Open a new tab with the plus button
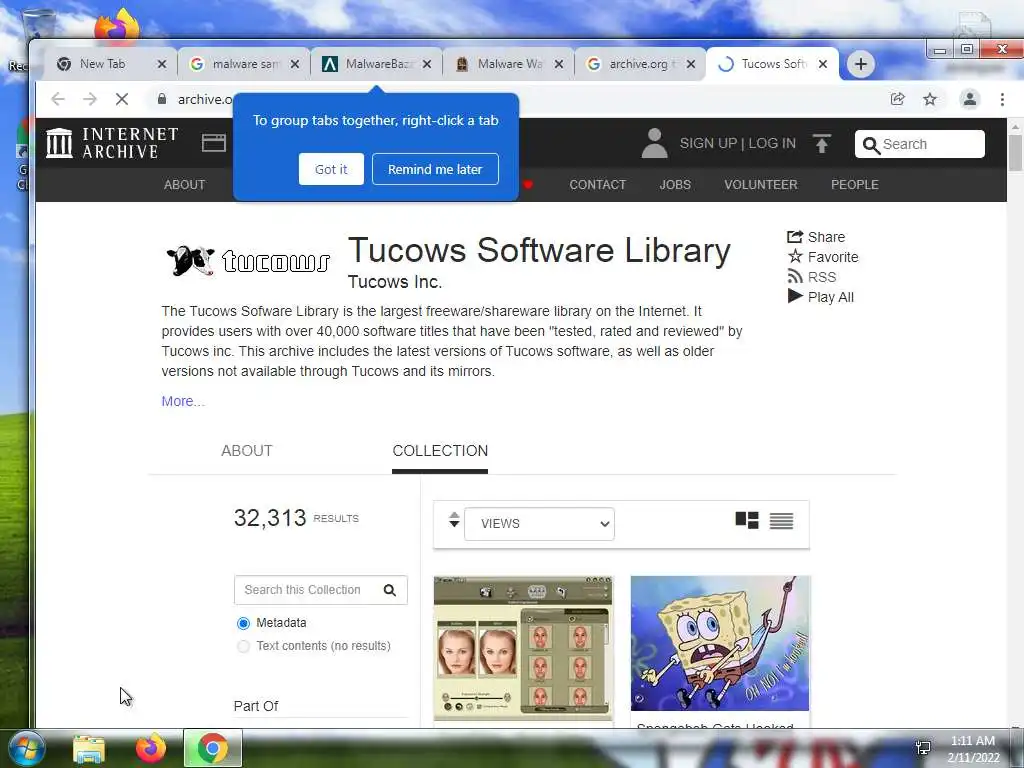Image resolution: width=1024 pixels, height=768 pixels. [x=861, y=64]
